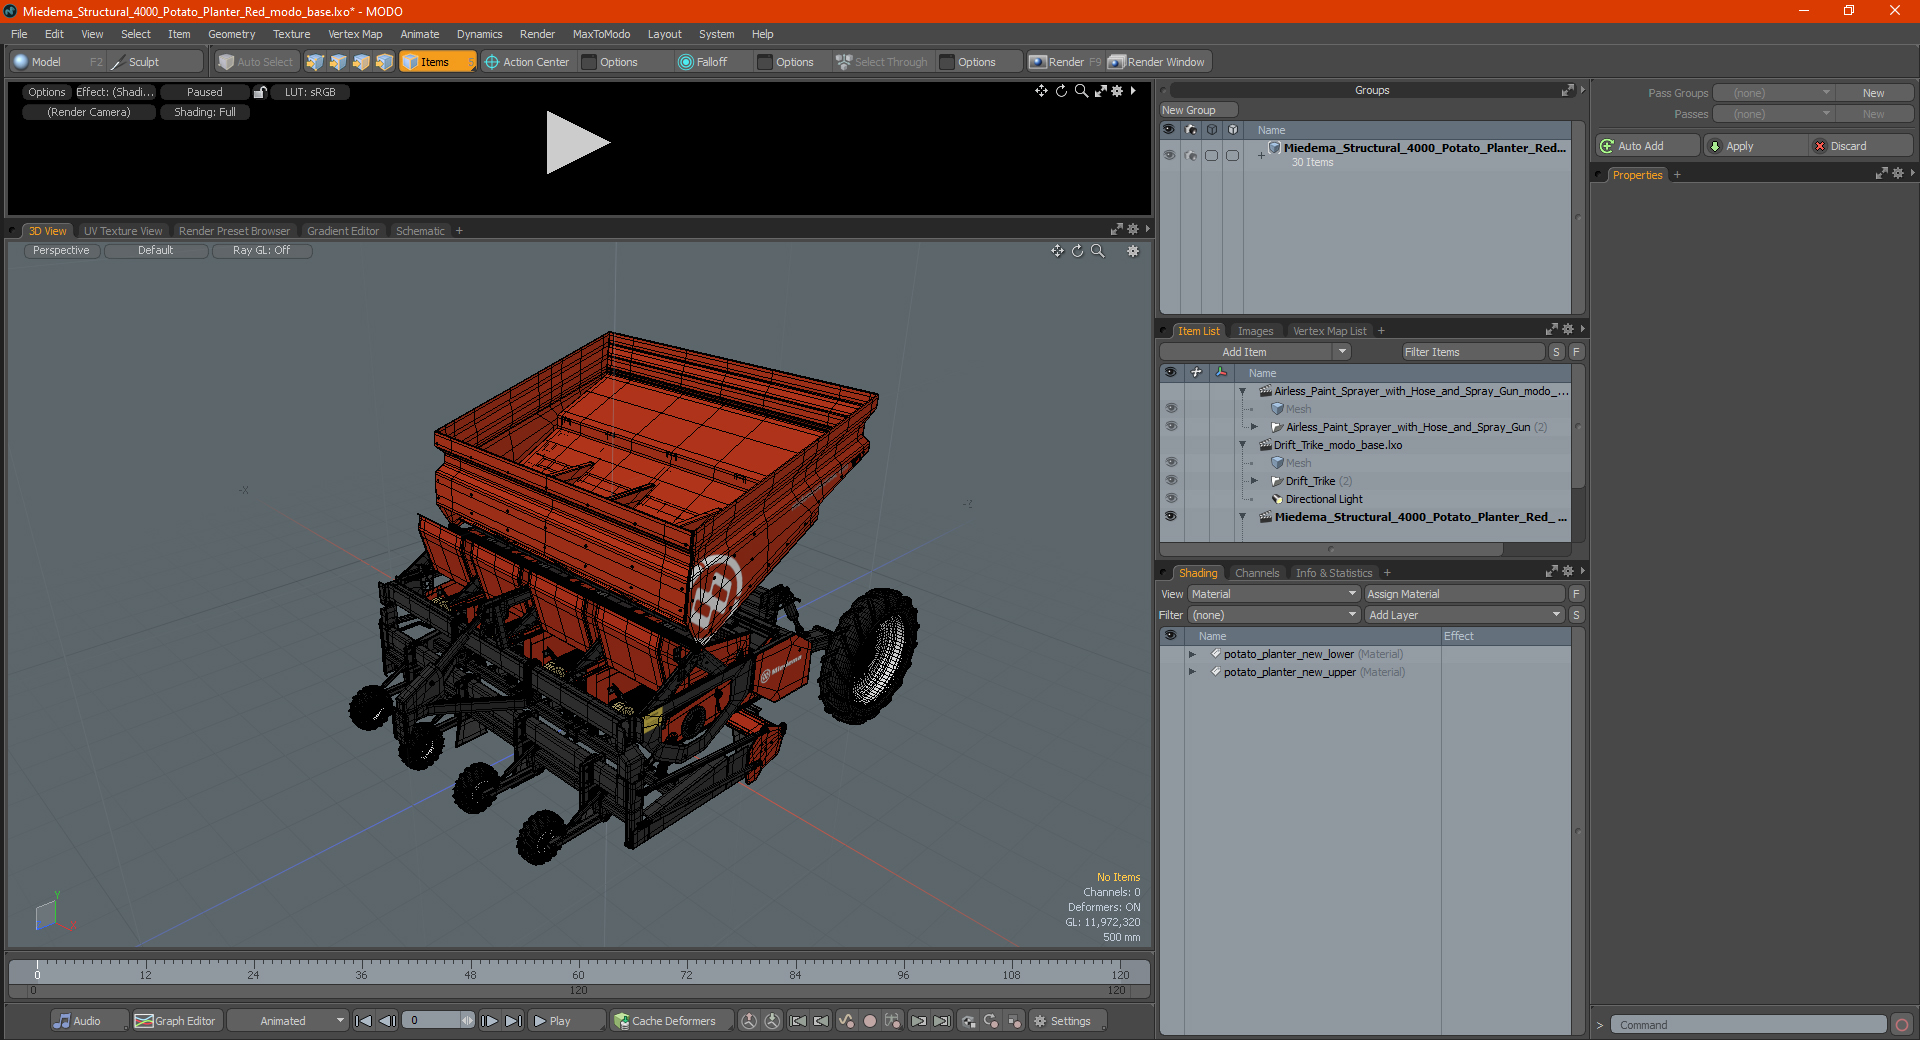The width and height of the screenshot is (1920, 1040).
Task: Go to last frame
Action: pyautogui.click(x=513, y=1021)
